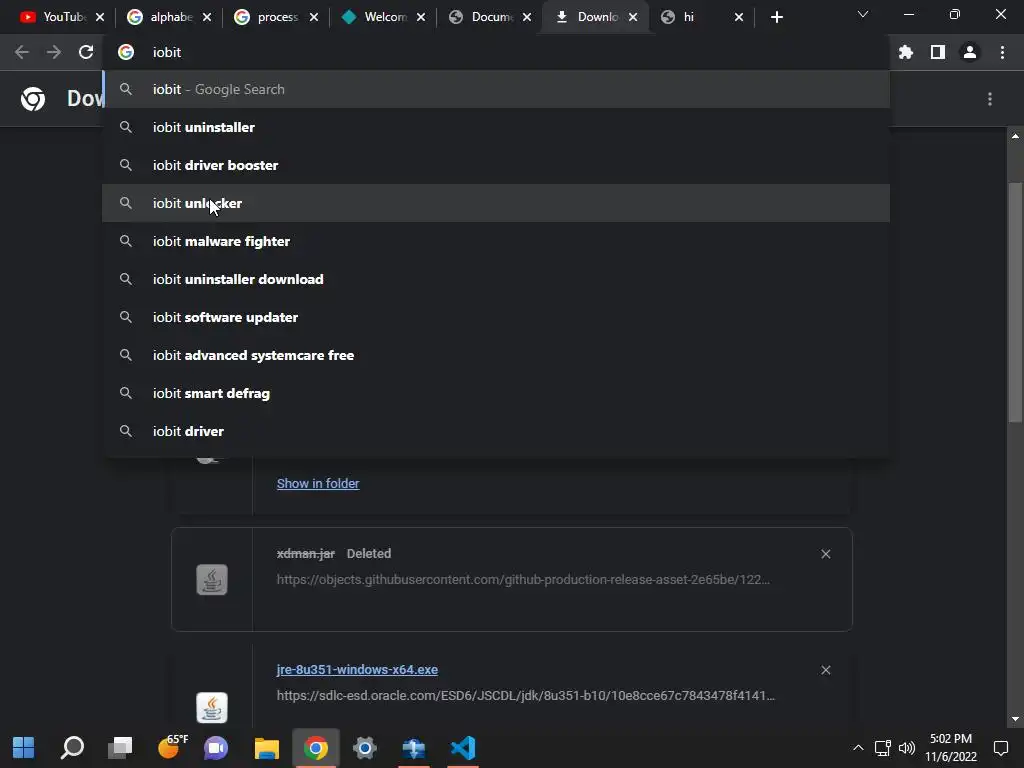
Task: Open jre-8u351-windows-x64.exe download link
Action: [x=357, y=669]
